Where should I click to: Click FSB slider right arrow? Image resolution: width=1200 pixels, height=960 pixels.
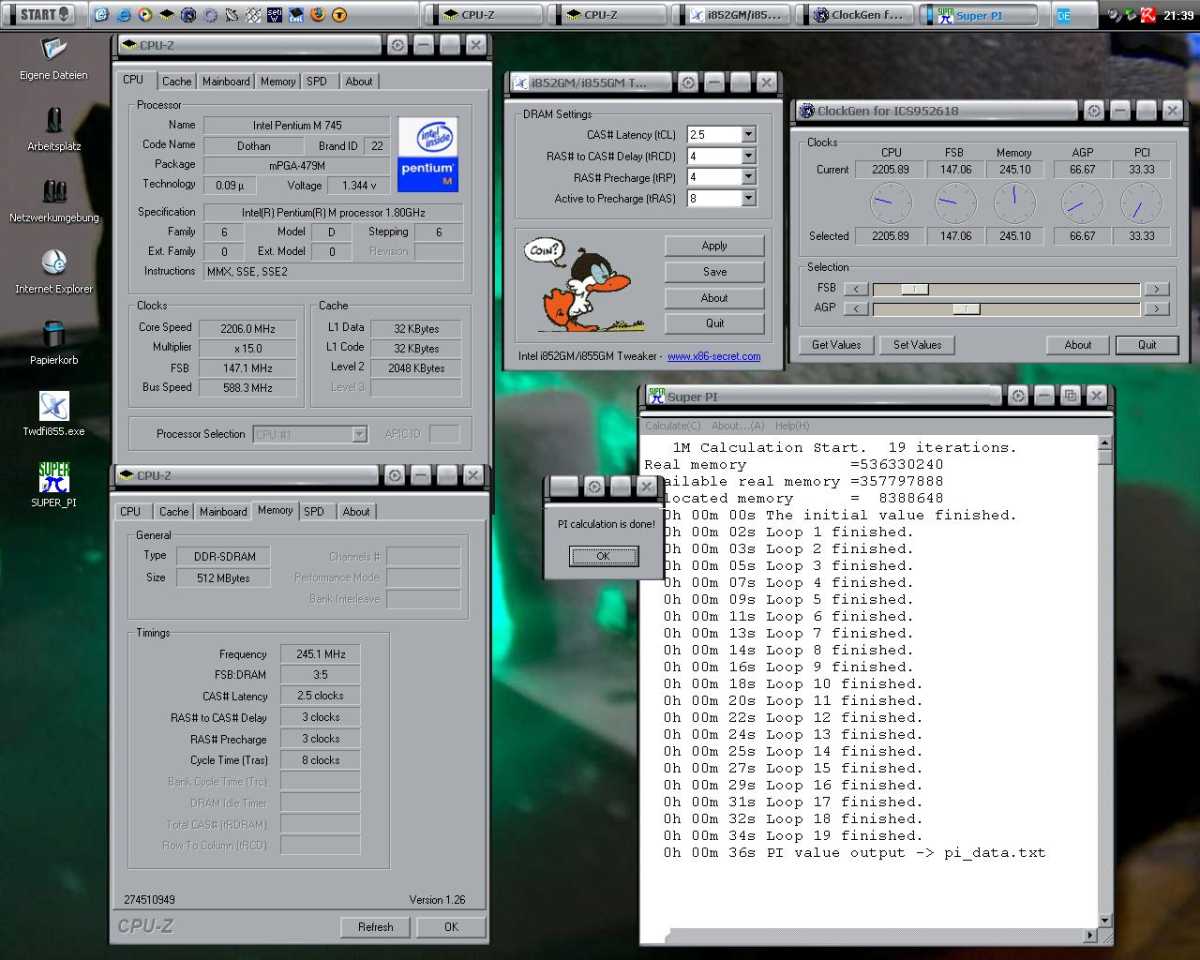pyautogui.click(x=1155, y=289)
